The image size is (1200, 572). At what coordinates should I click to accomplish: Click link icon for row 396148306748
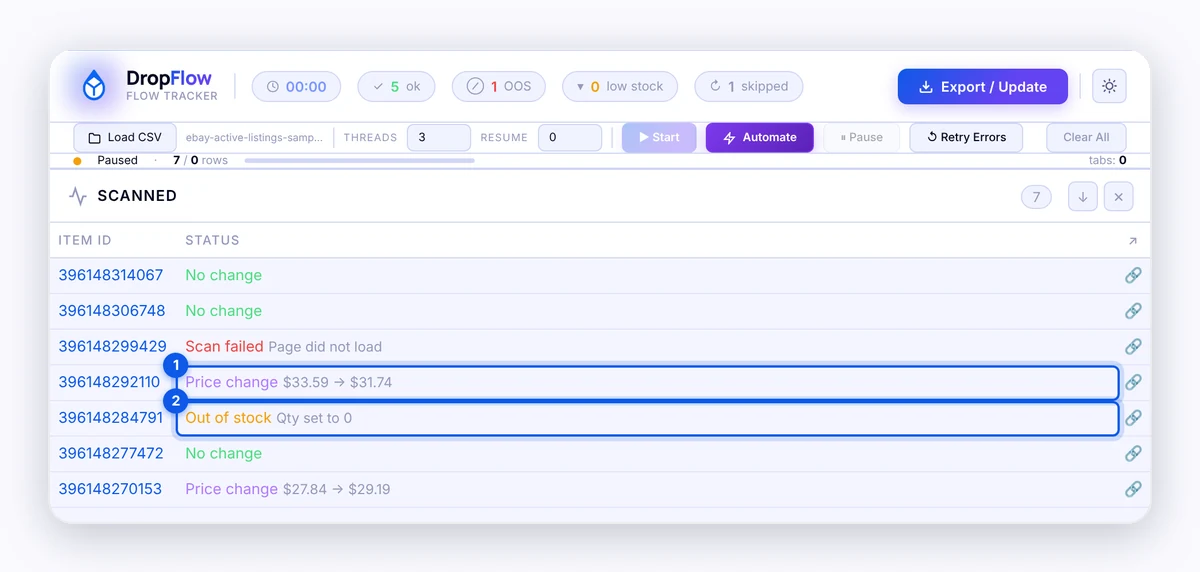tap(1133, 311)
